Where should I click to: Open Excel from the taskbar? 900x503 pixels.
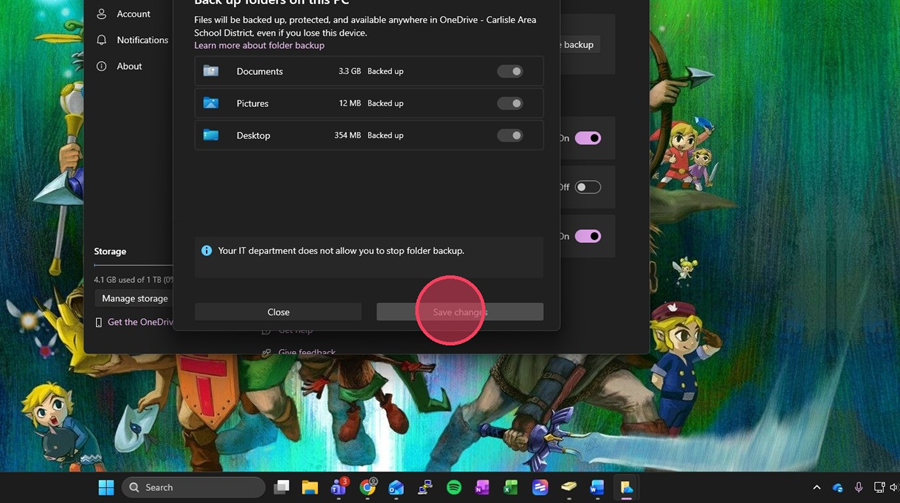pyautogui.click(x=510, y=487)
